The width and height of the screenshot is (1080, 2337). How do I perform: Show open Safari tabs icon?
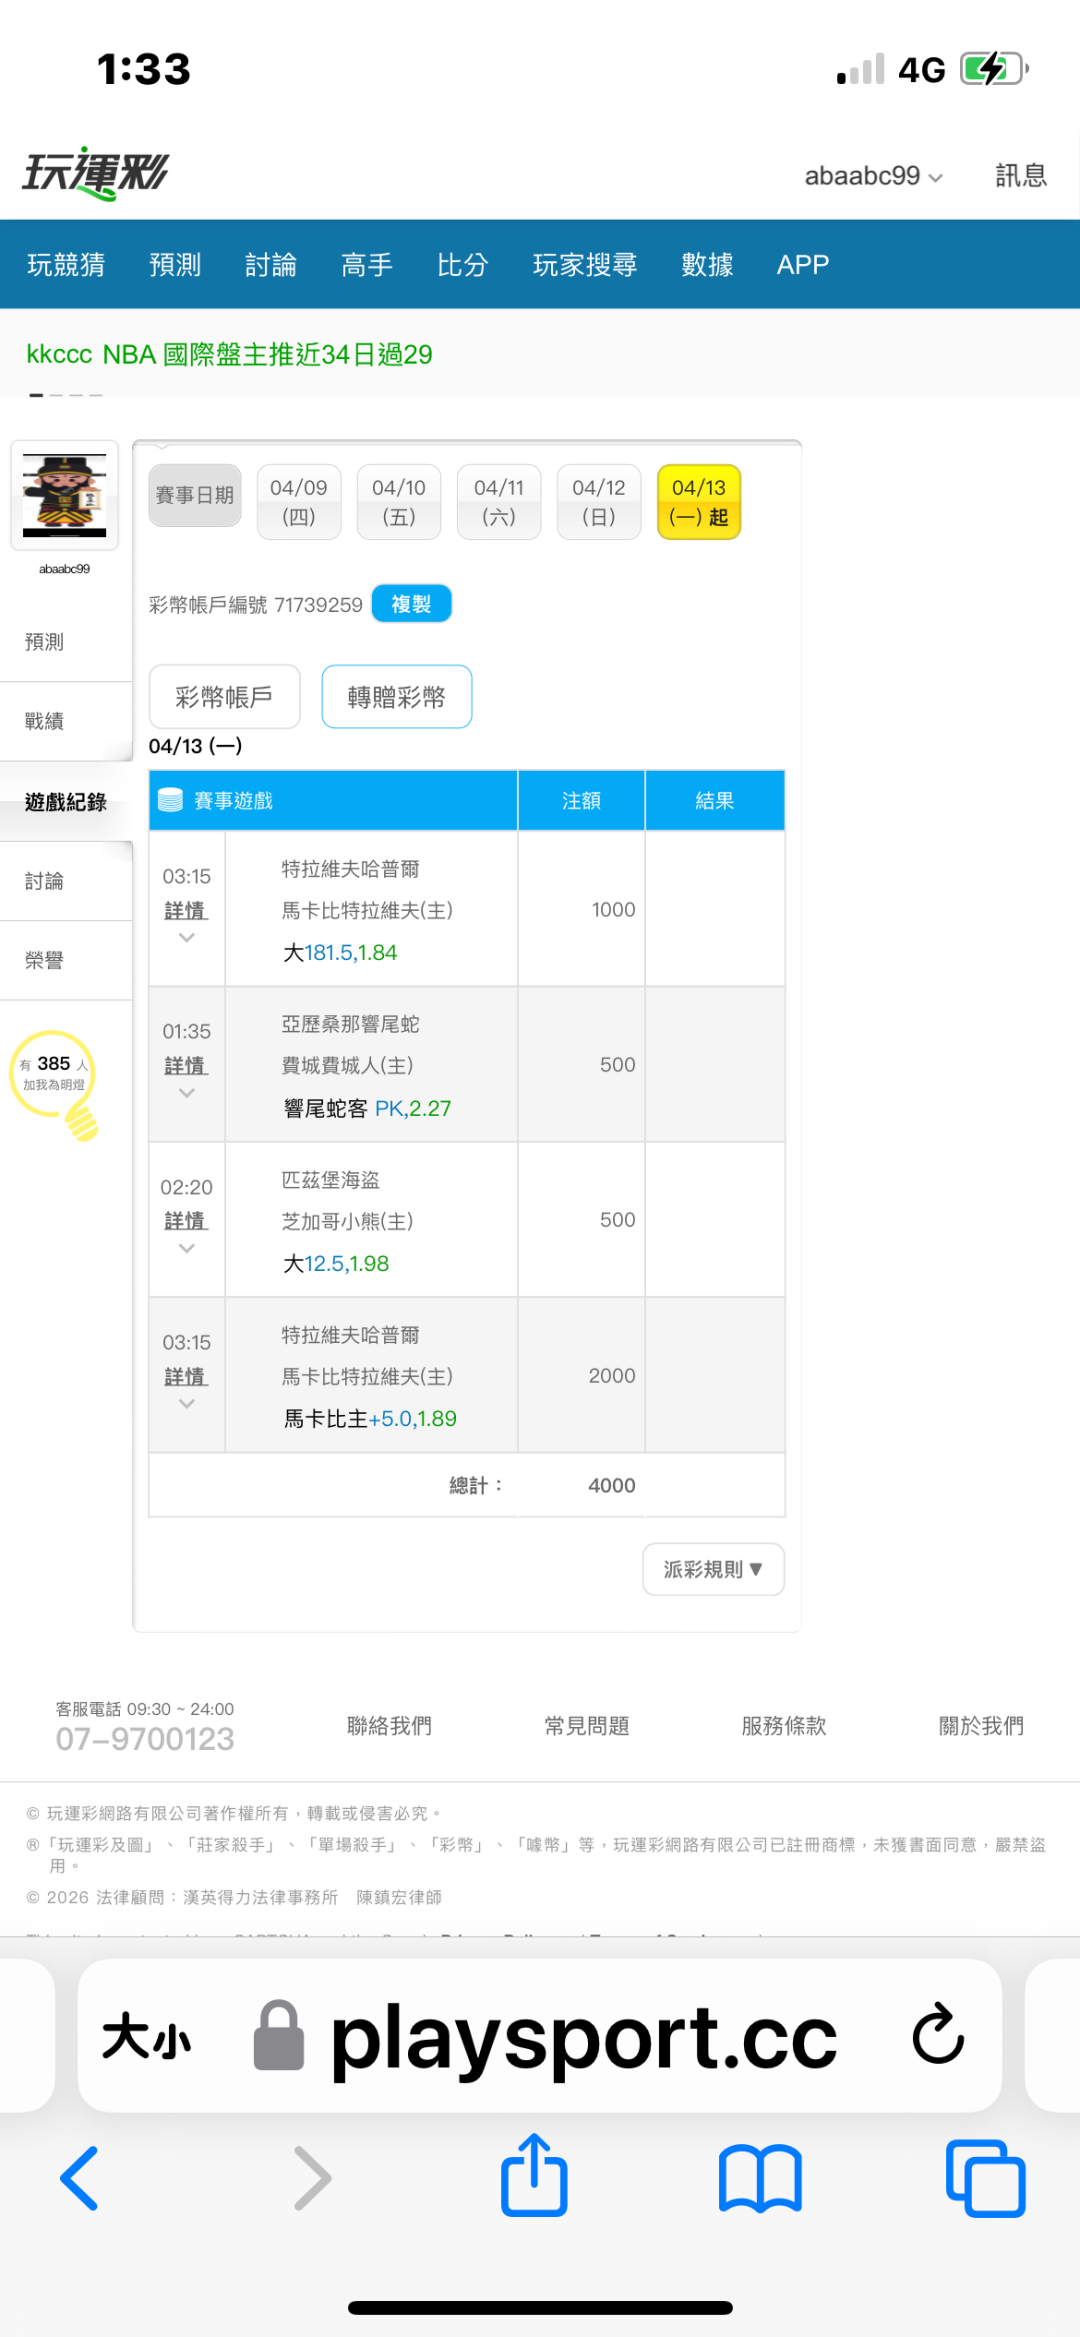985,2178
